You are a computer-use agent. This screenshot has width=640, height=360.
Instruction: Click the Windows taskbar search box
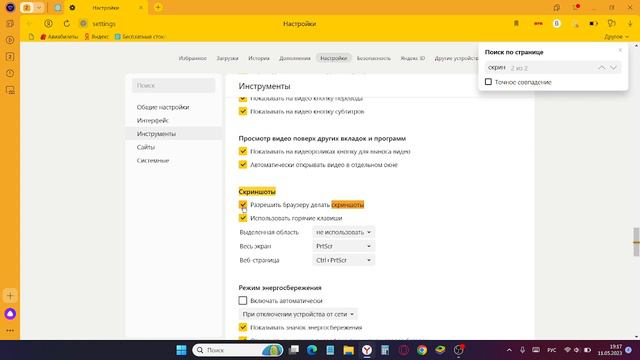(x=238, y=350)
